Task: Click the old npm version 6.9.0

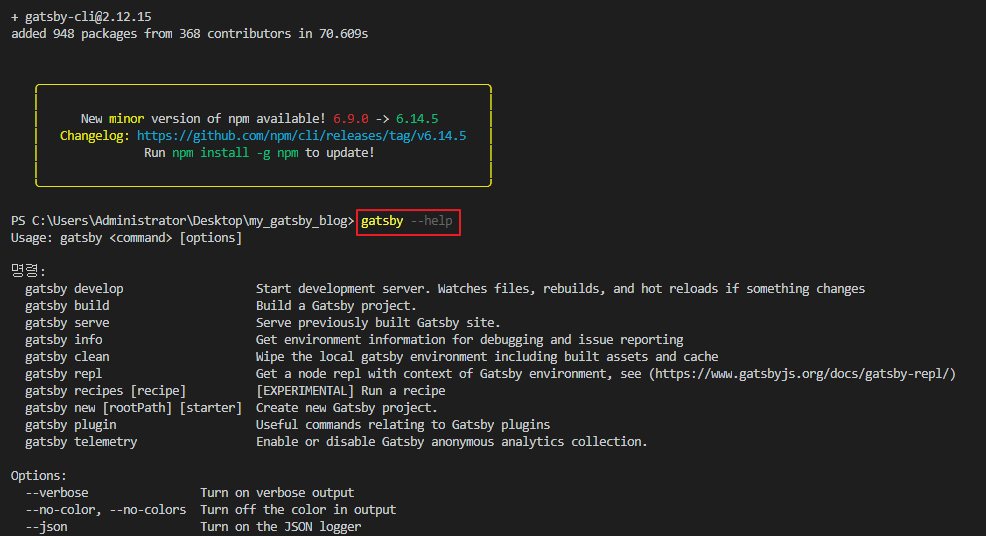Action: (x=351, y=119)
